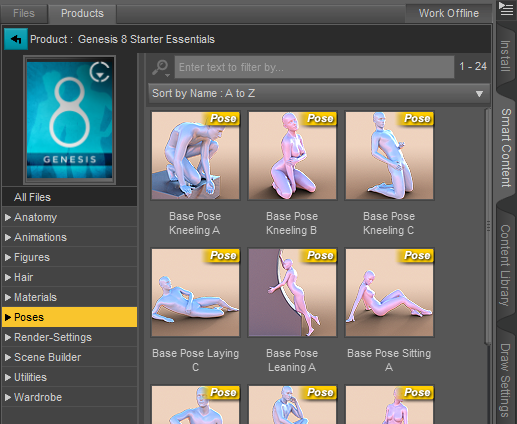Click the content list vertical scrollbar
Screen dimensions: 517x424
(x=488, y=227)
